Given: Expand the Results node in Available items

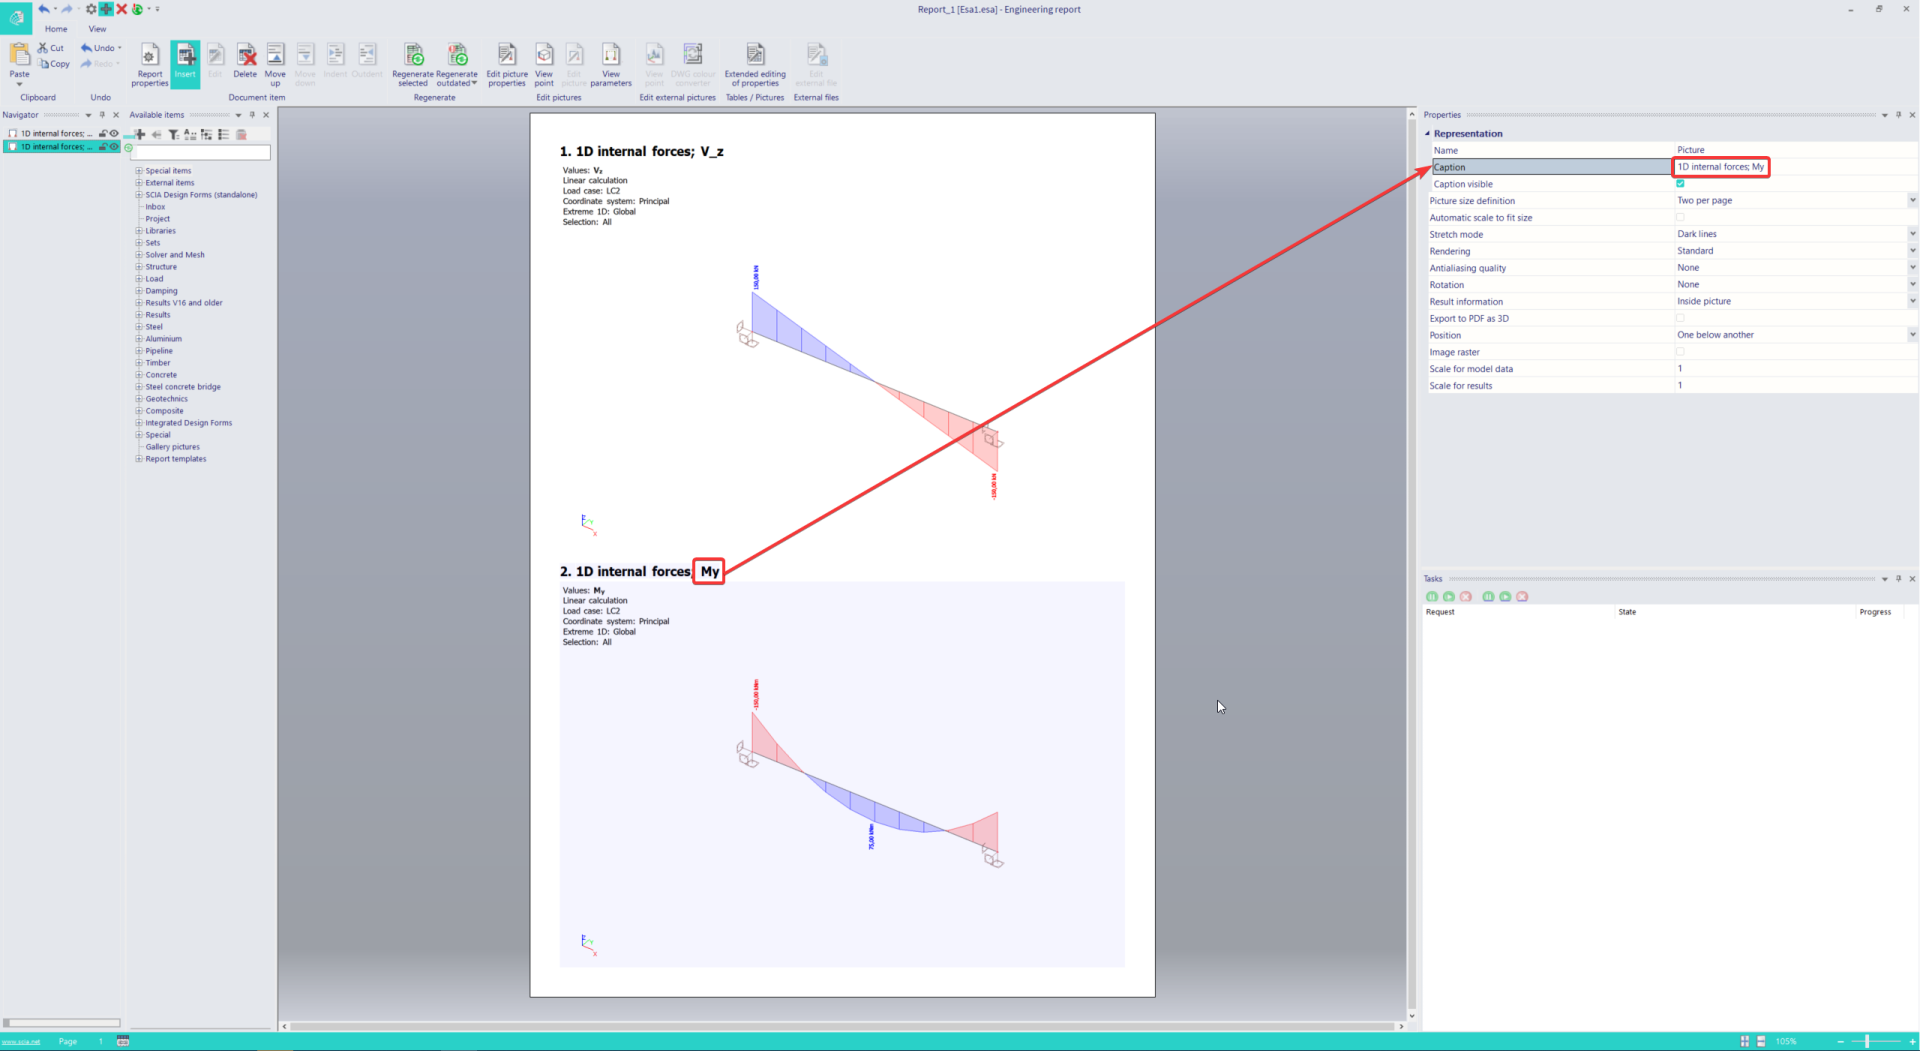Looking at the screenshot, I should coord(139,315).
